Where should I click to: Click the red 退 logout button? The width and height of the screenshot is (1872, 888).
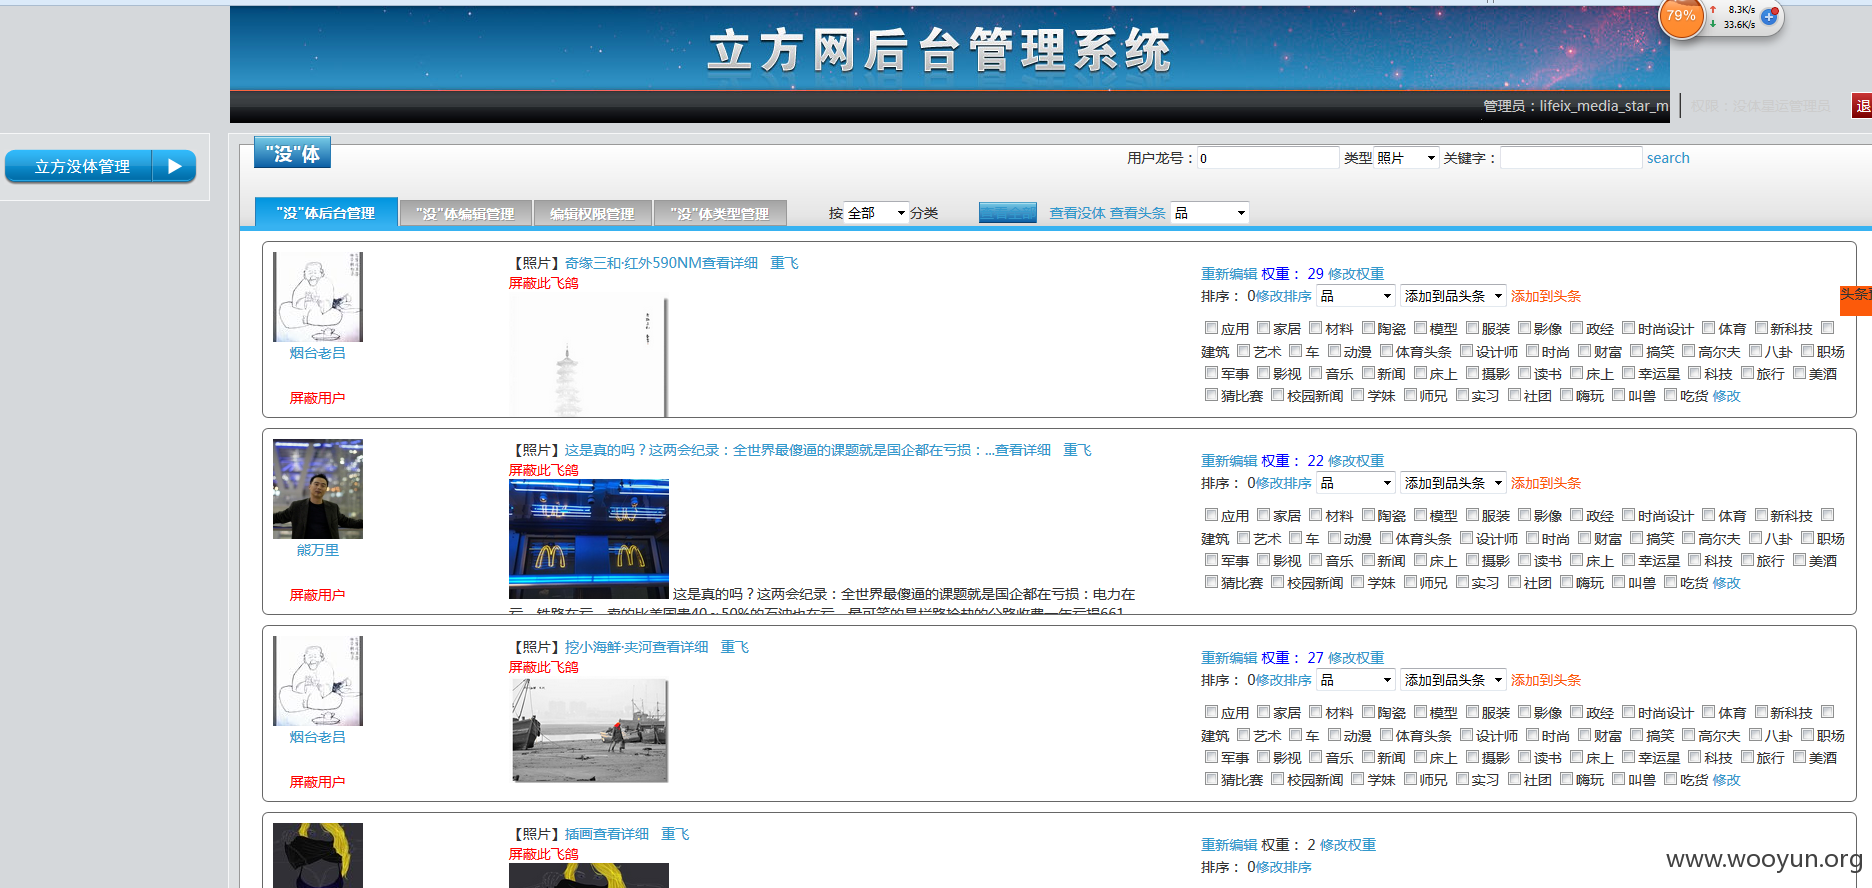pyautogui.click(x=1862, y=105)
